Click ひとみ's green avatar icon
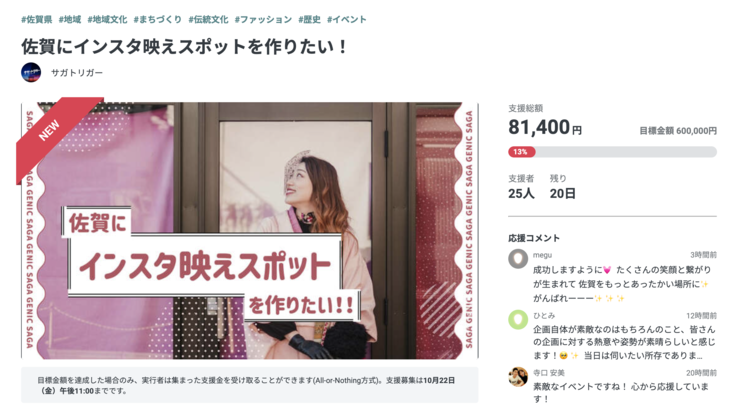Image resolution: width=736 pixels, height=406 pixels. click(518, 320)
